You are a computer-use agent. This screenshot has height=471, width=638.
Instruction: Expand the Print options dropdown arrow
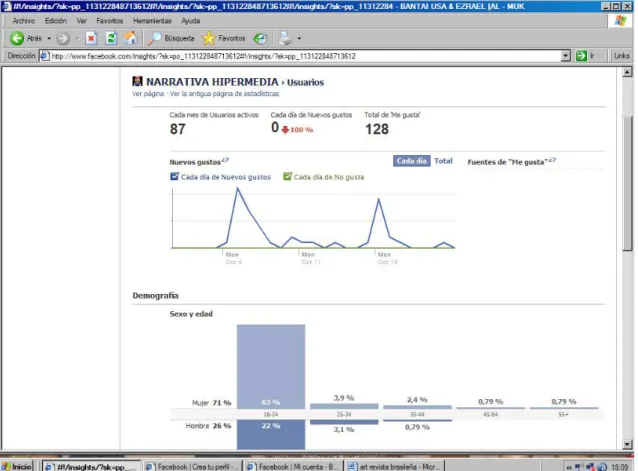(299, 39)
